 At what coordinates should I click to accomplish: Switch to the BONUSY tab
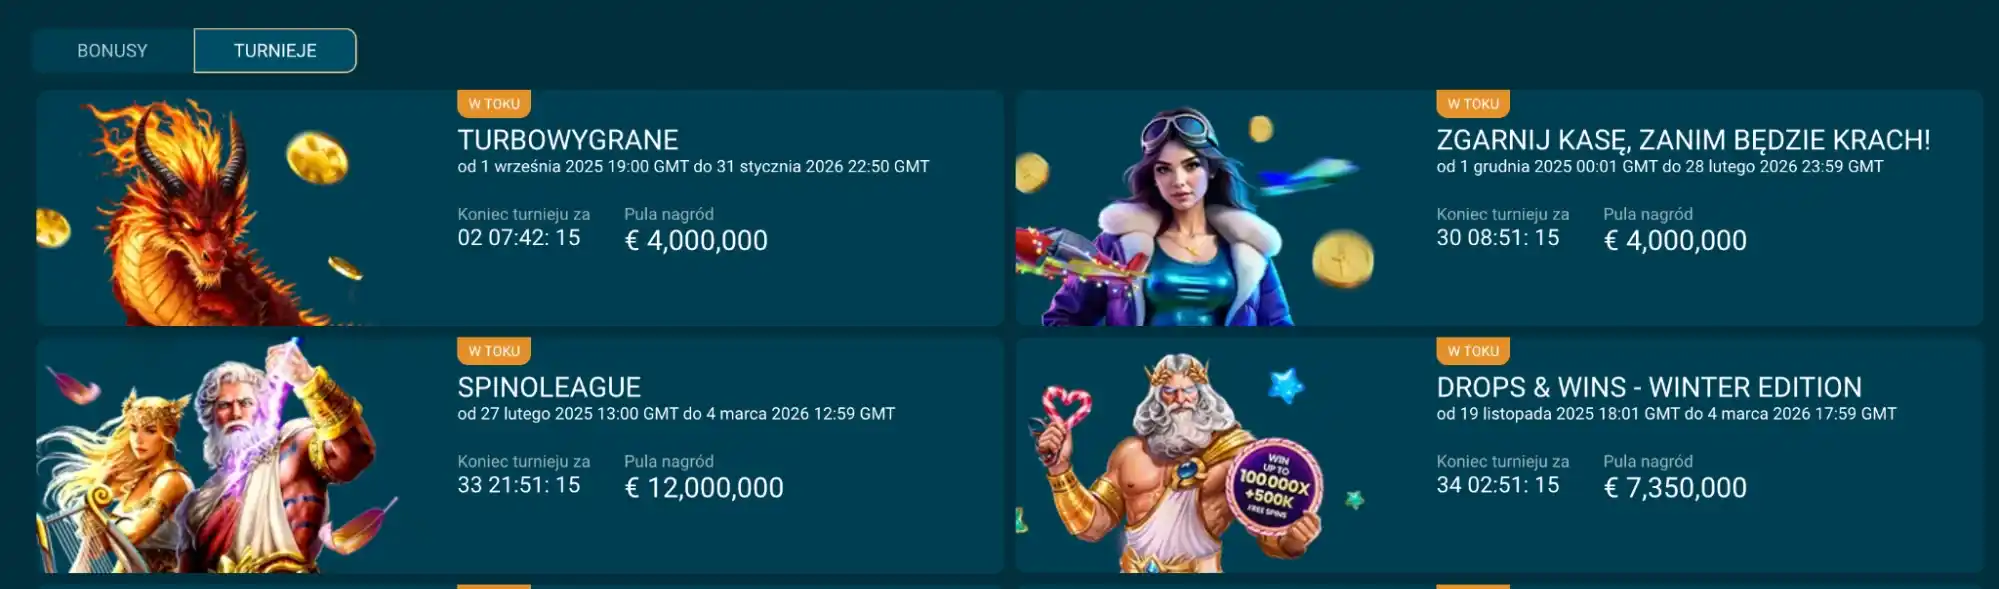112,51
